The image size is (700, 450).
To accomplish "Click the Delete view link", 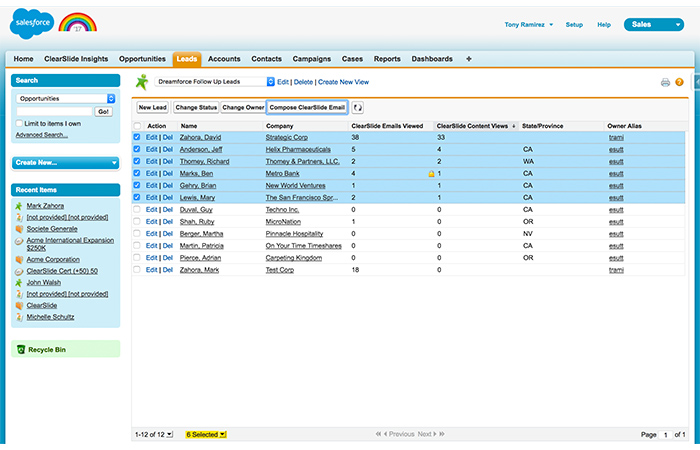I will tap(303, 82).
